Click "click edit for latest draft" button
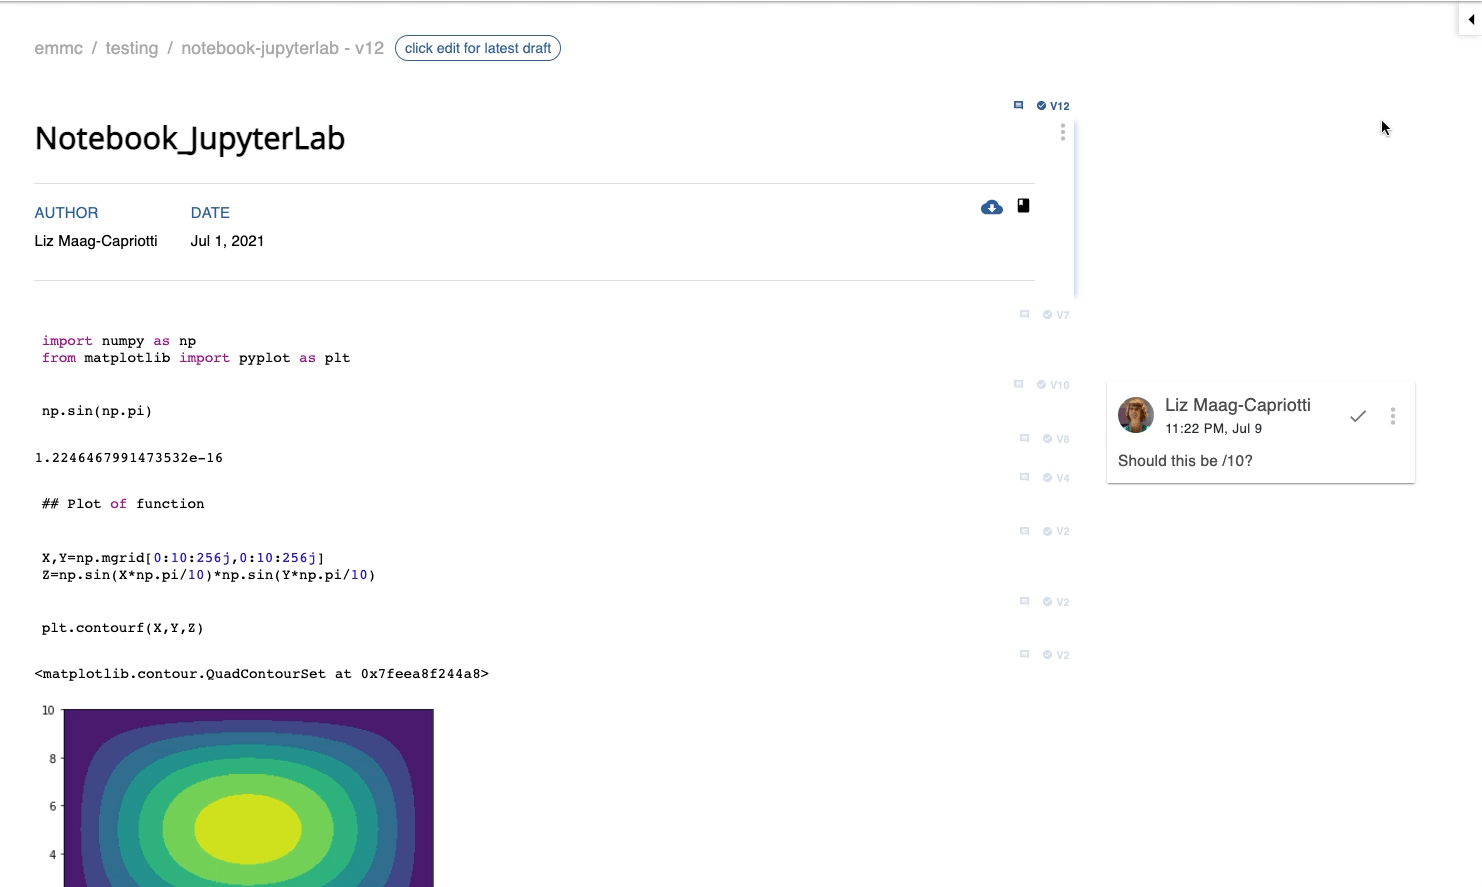Screen dimensions: 1482x887 click(478, 48)
